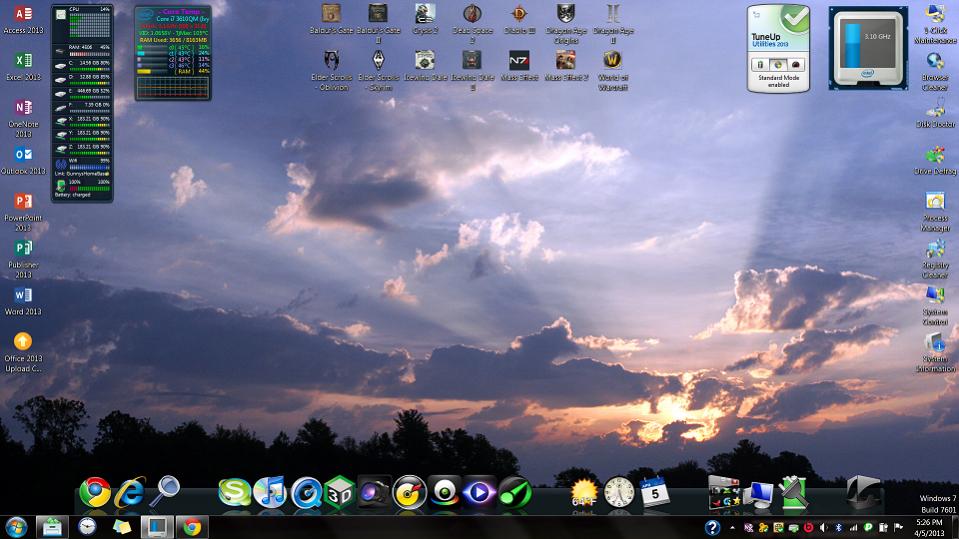The width and height of the screenshot is (959, 539).
Task: Open the OneNote 2013 desktop icon
Action: pos(23,118)
